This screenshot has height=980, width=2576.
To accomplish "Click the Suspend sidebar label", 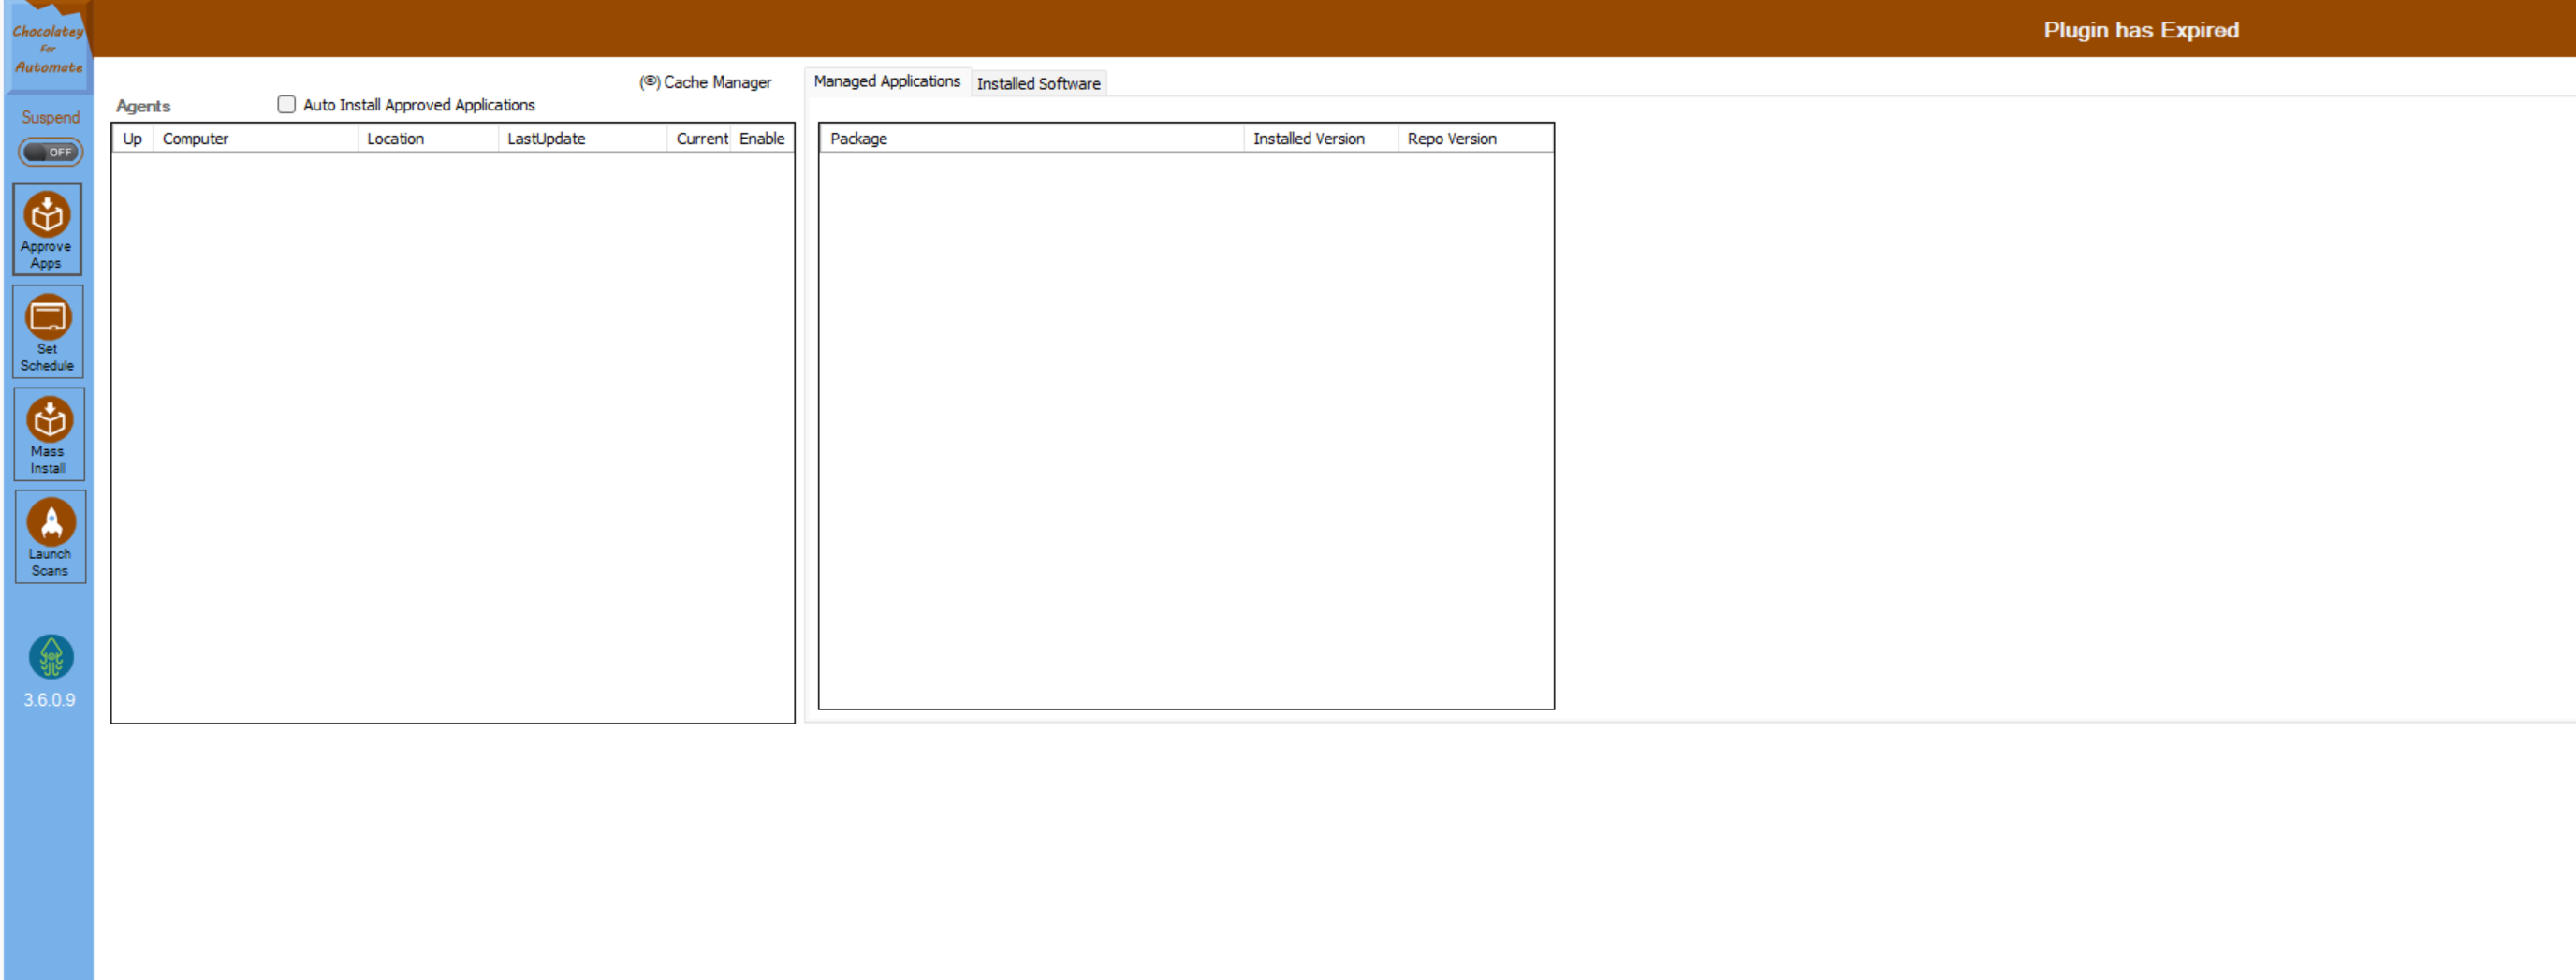I will (x=49, y=117).
